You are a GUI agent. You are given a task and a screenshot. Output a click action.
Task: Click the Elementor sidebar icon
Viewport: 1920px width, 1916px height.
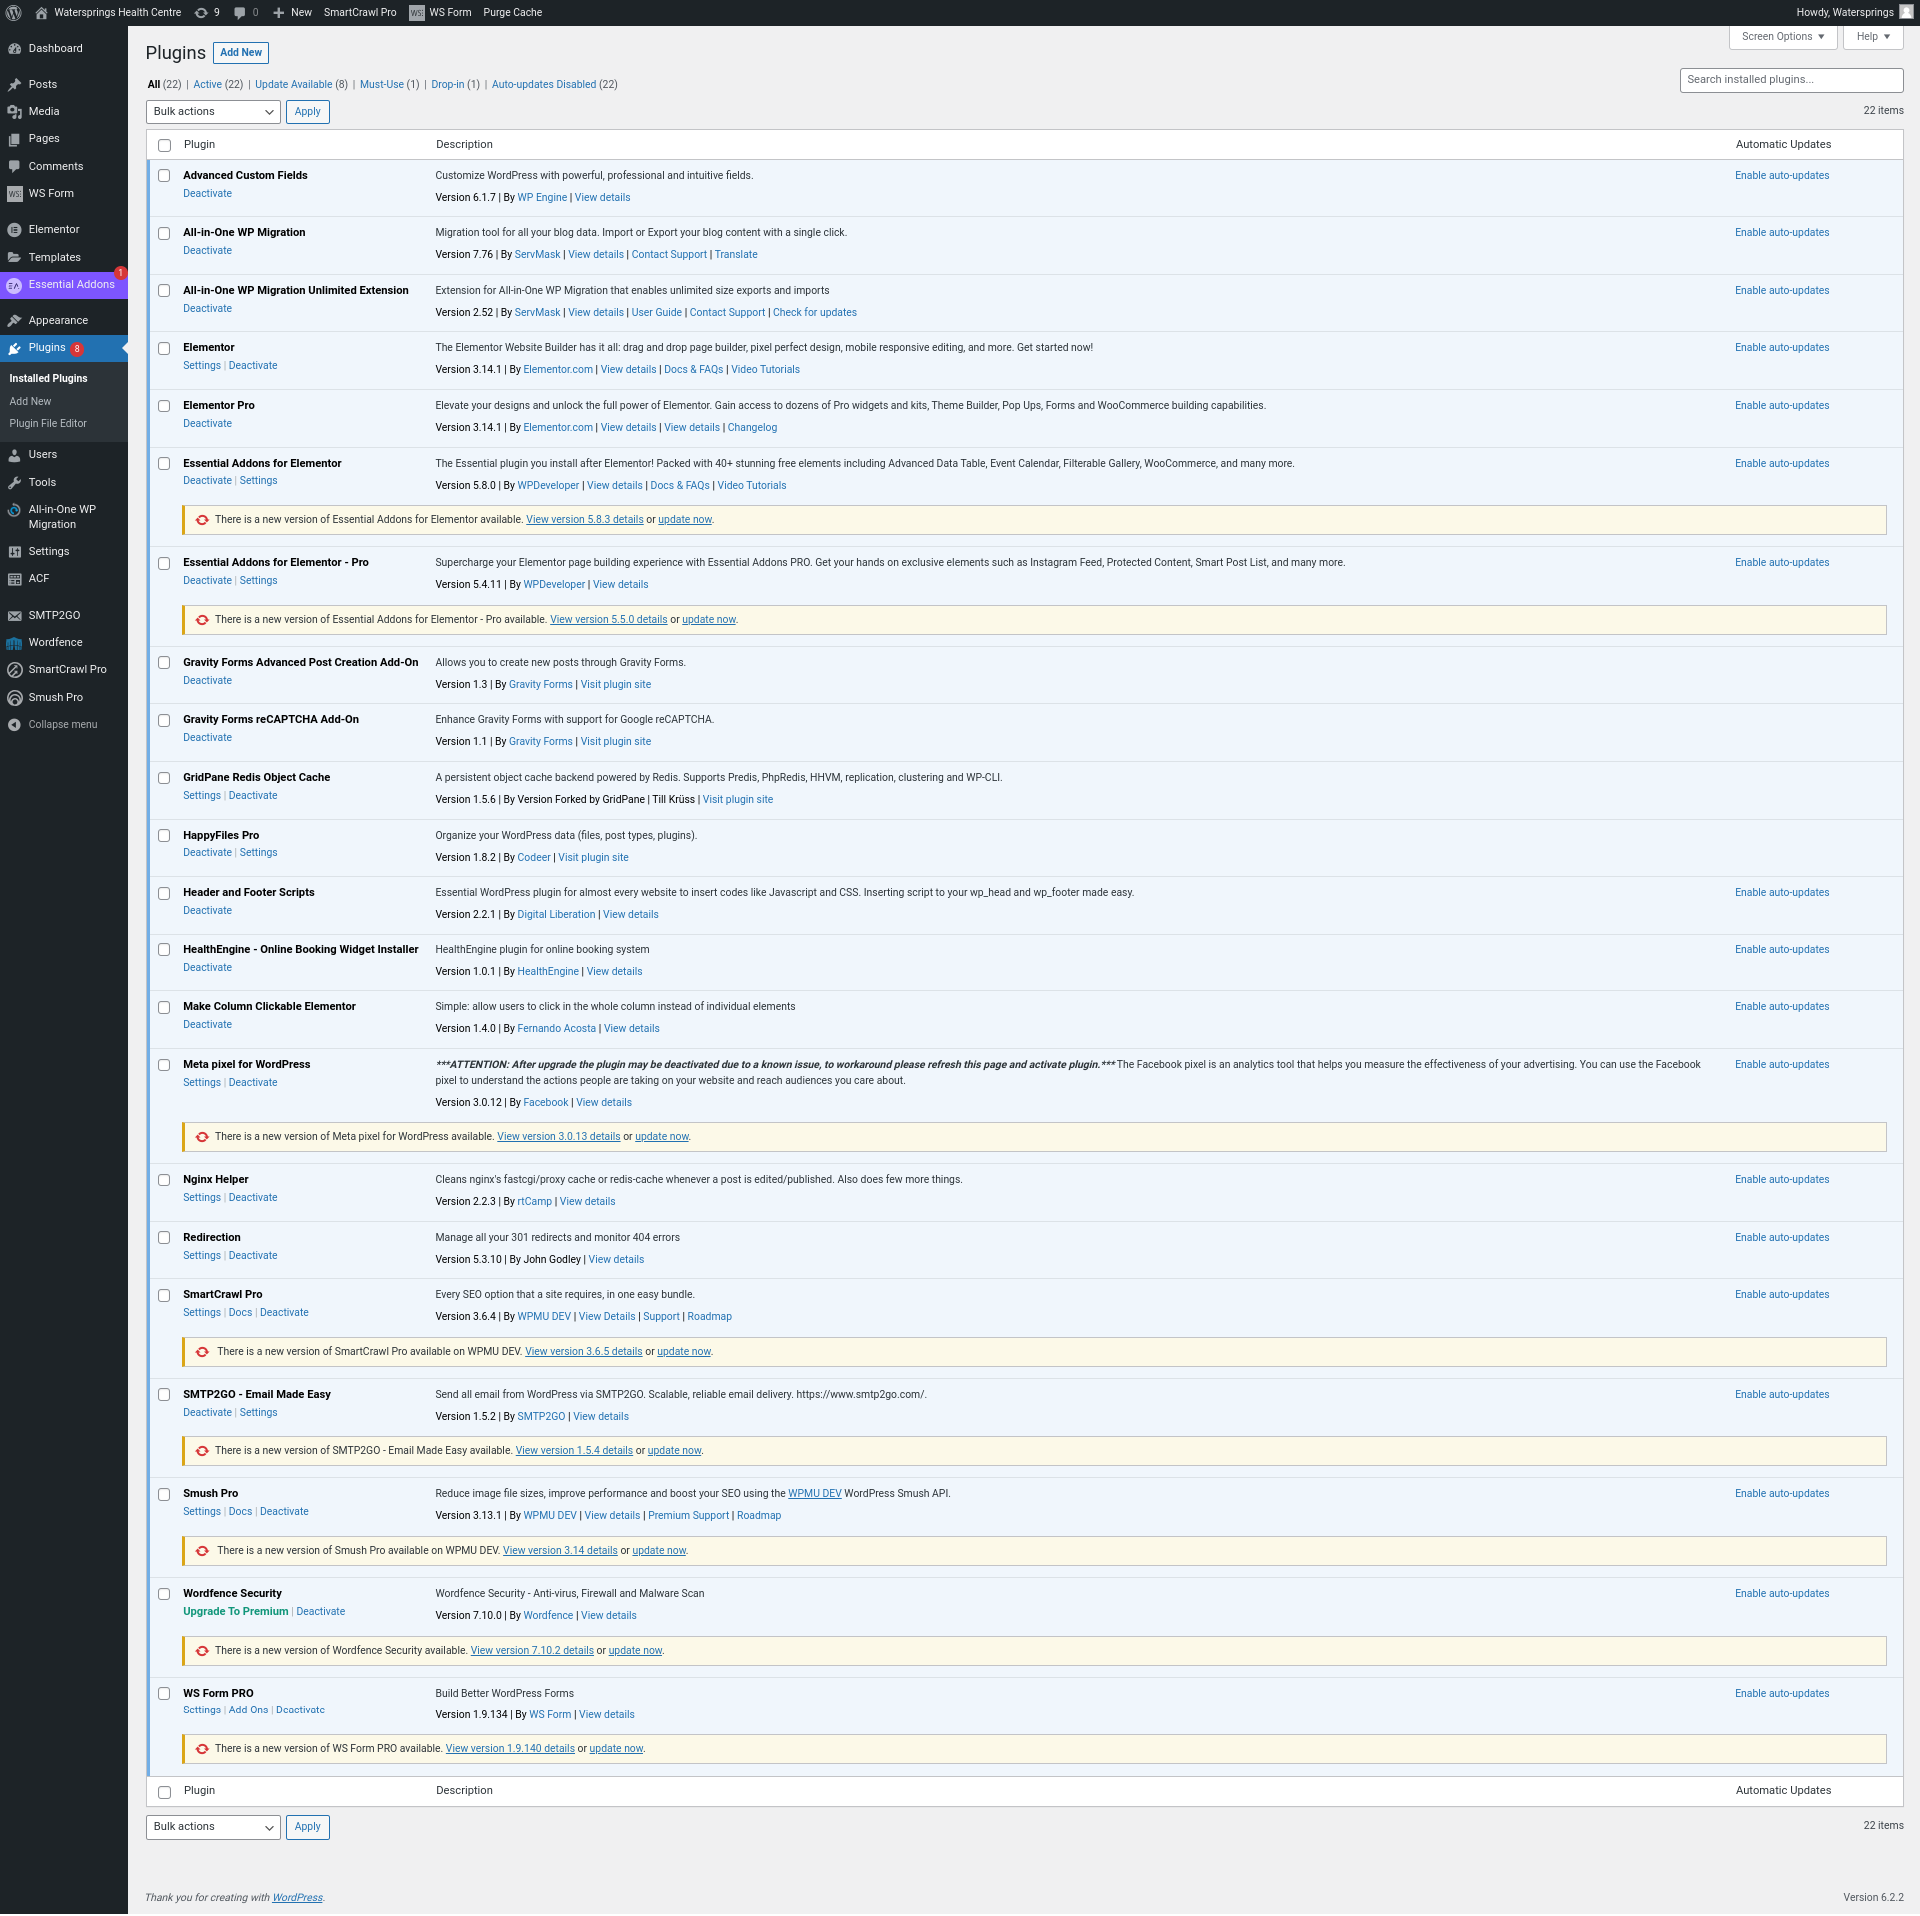click(x=14, y=230)
